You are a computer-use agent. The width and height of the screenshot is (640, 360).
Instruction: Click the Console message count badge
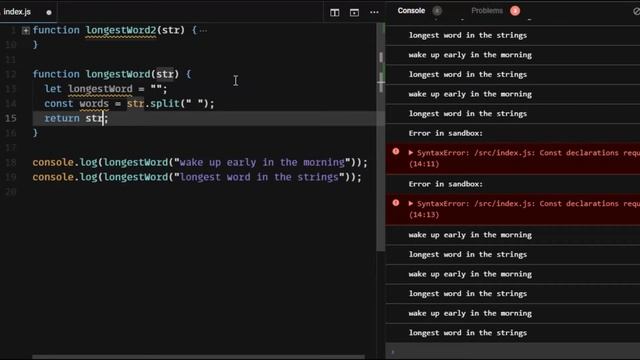[x=437, y=11]
